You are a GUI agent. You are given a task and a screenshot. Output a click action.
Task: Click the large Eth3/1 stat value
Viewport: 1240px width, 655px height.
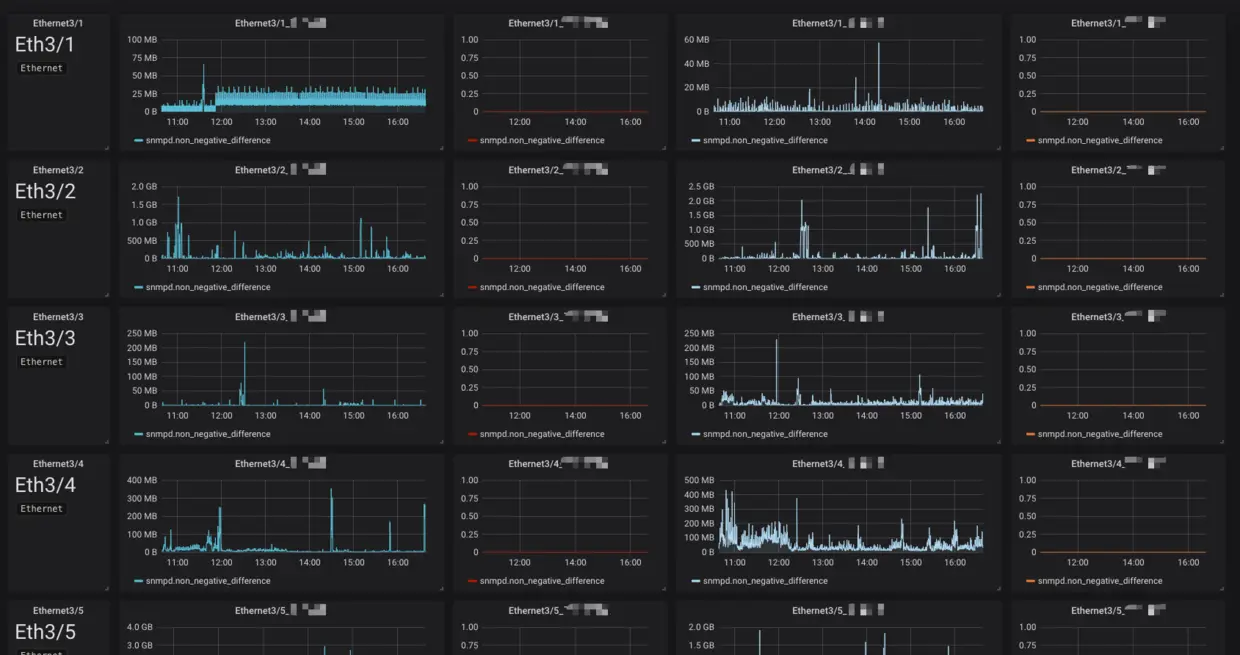click(45, 44)
